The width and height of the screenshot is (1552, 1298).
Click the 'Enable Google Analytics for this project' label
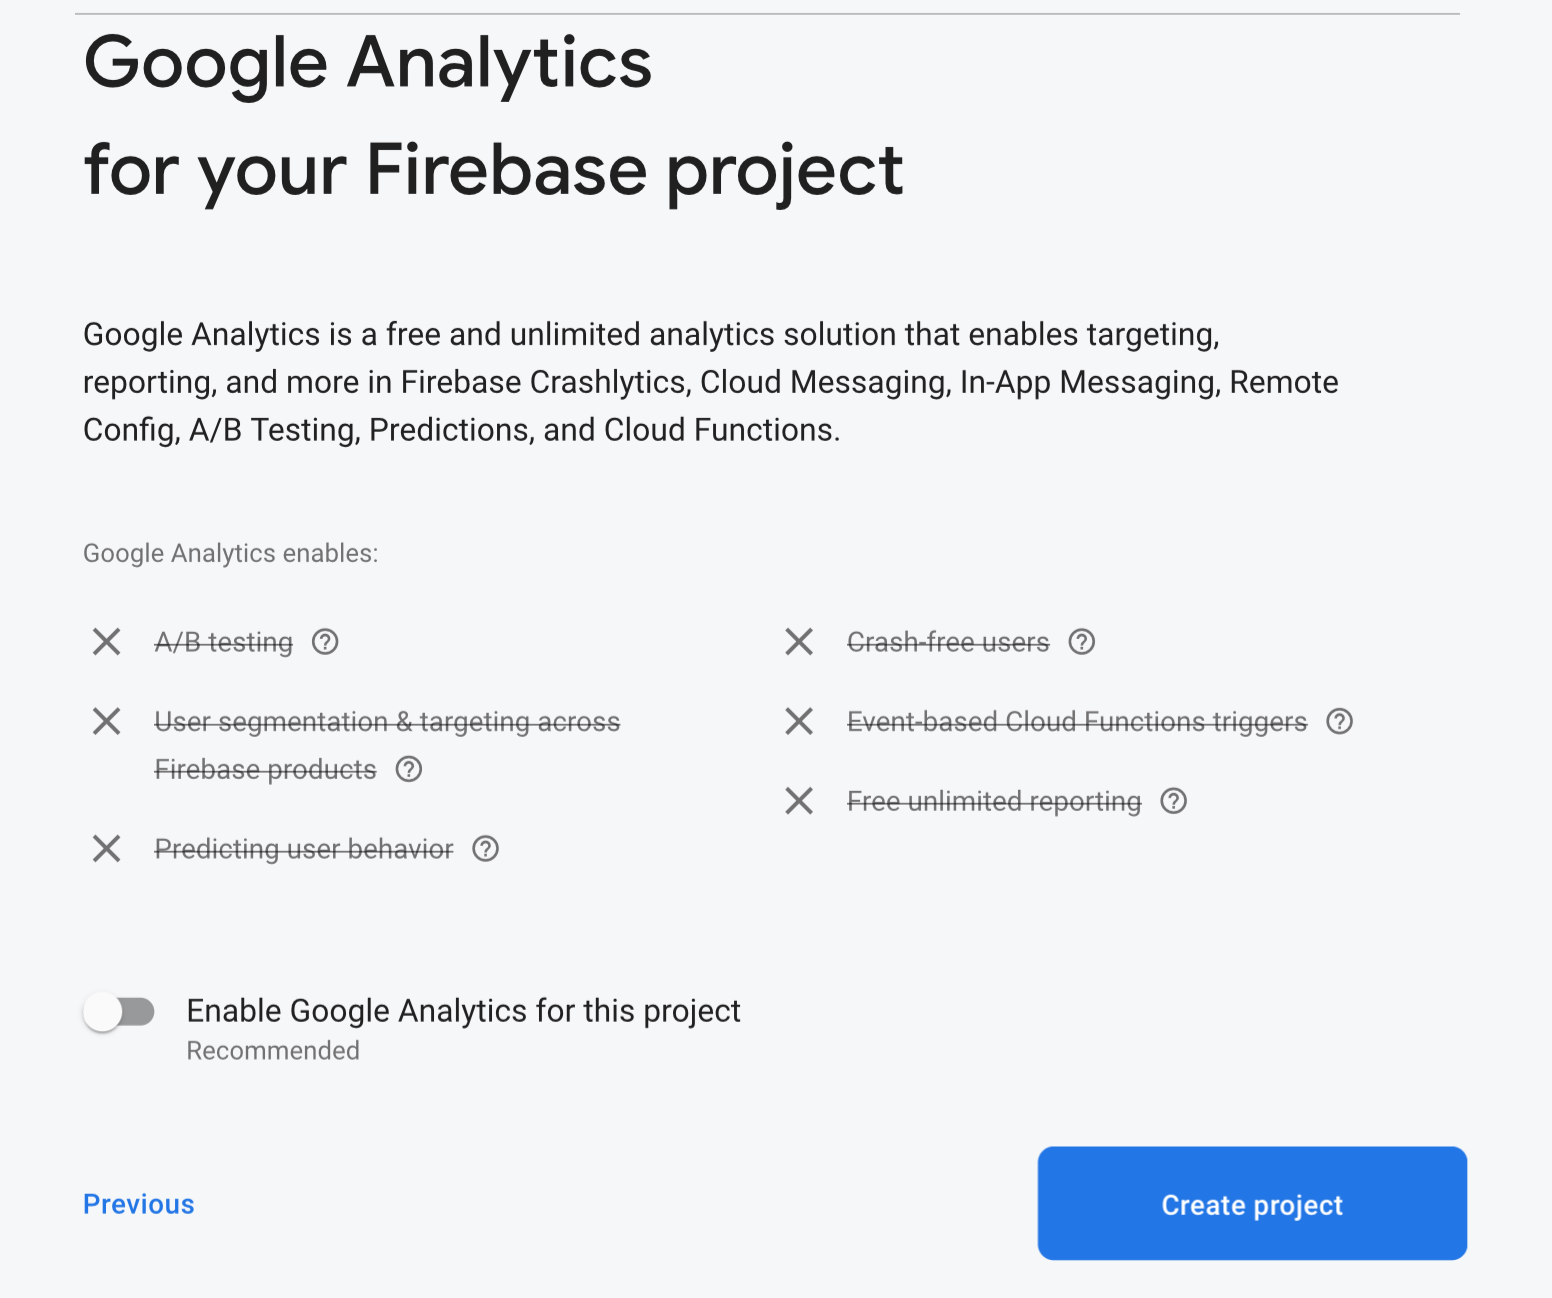tap(463, 1011)
